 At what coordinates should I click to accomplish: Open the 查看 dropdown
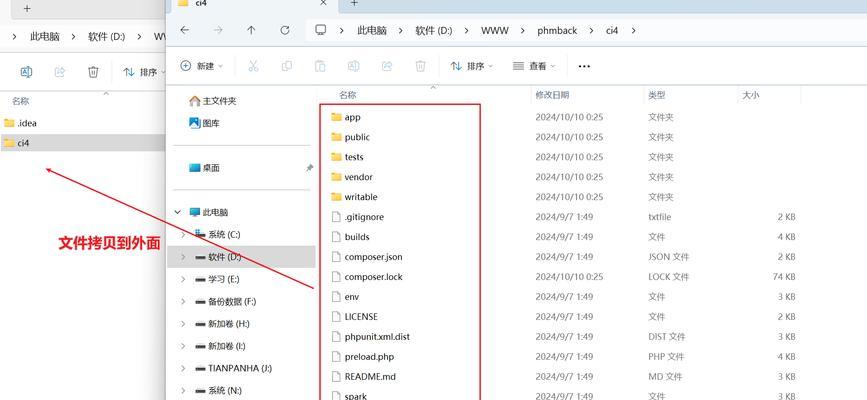point(534,66)
